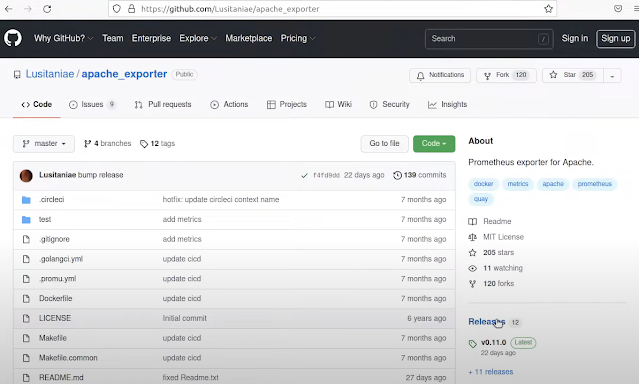Switch to the Actions tab
Viewport: 639px width, 384px height.
tap(229, 104)
